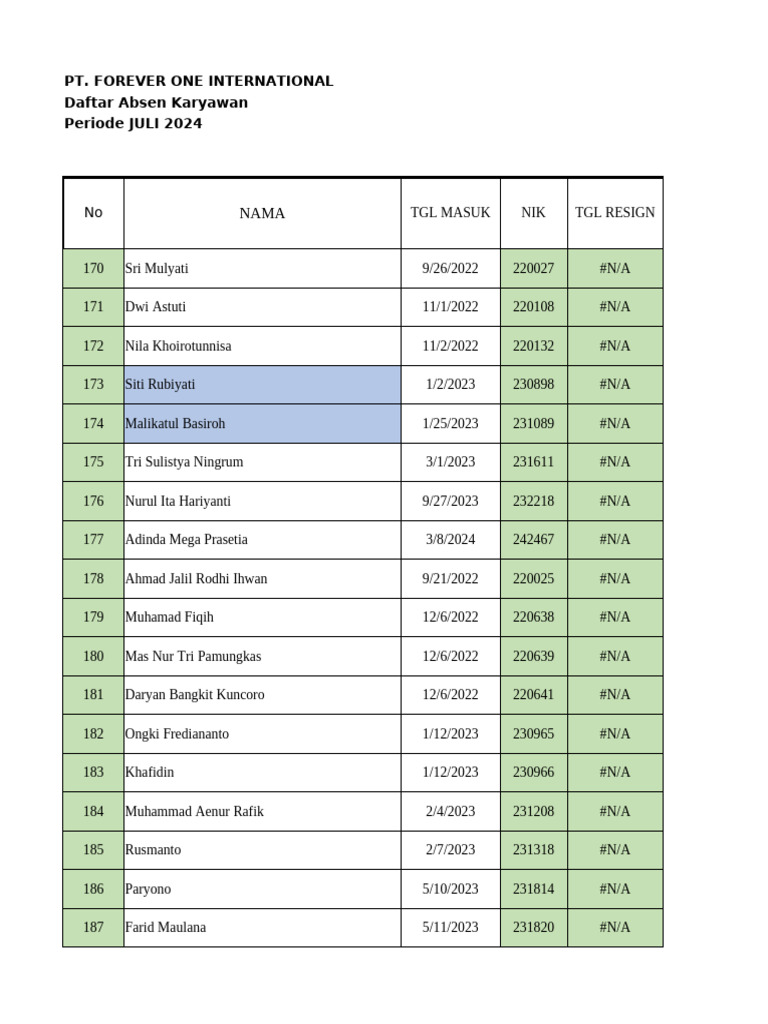
Task: Click NIK 231814 for Paryono
Action: tap(533, 889)
